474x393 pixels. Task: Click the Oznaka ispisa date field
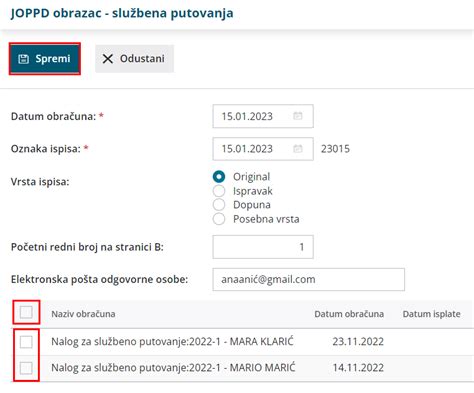[x=263, y=149]
